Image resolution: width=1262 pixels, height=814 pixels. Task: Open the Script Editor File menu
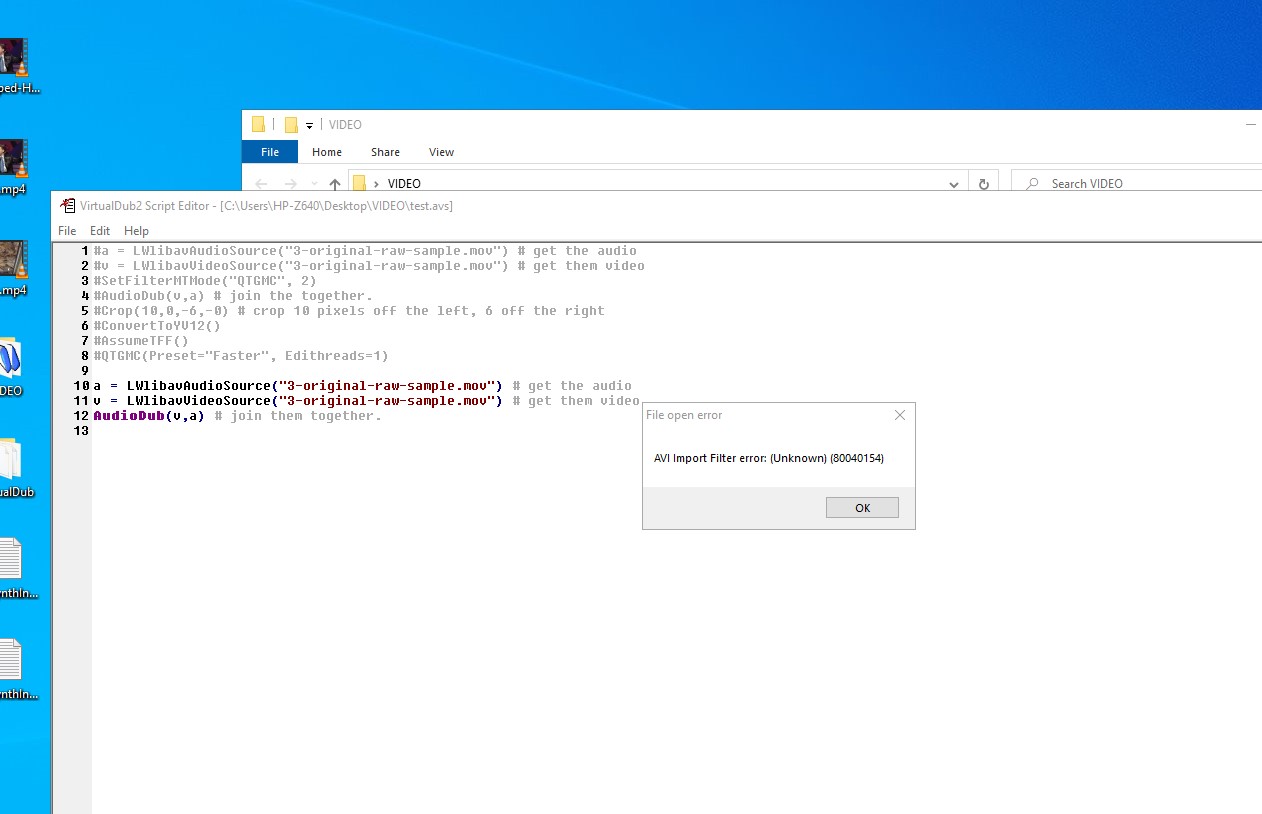67,231
